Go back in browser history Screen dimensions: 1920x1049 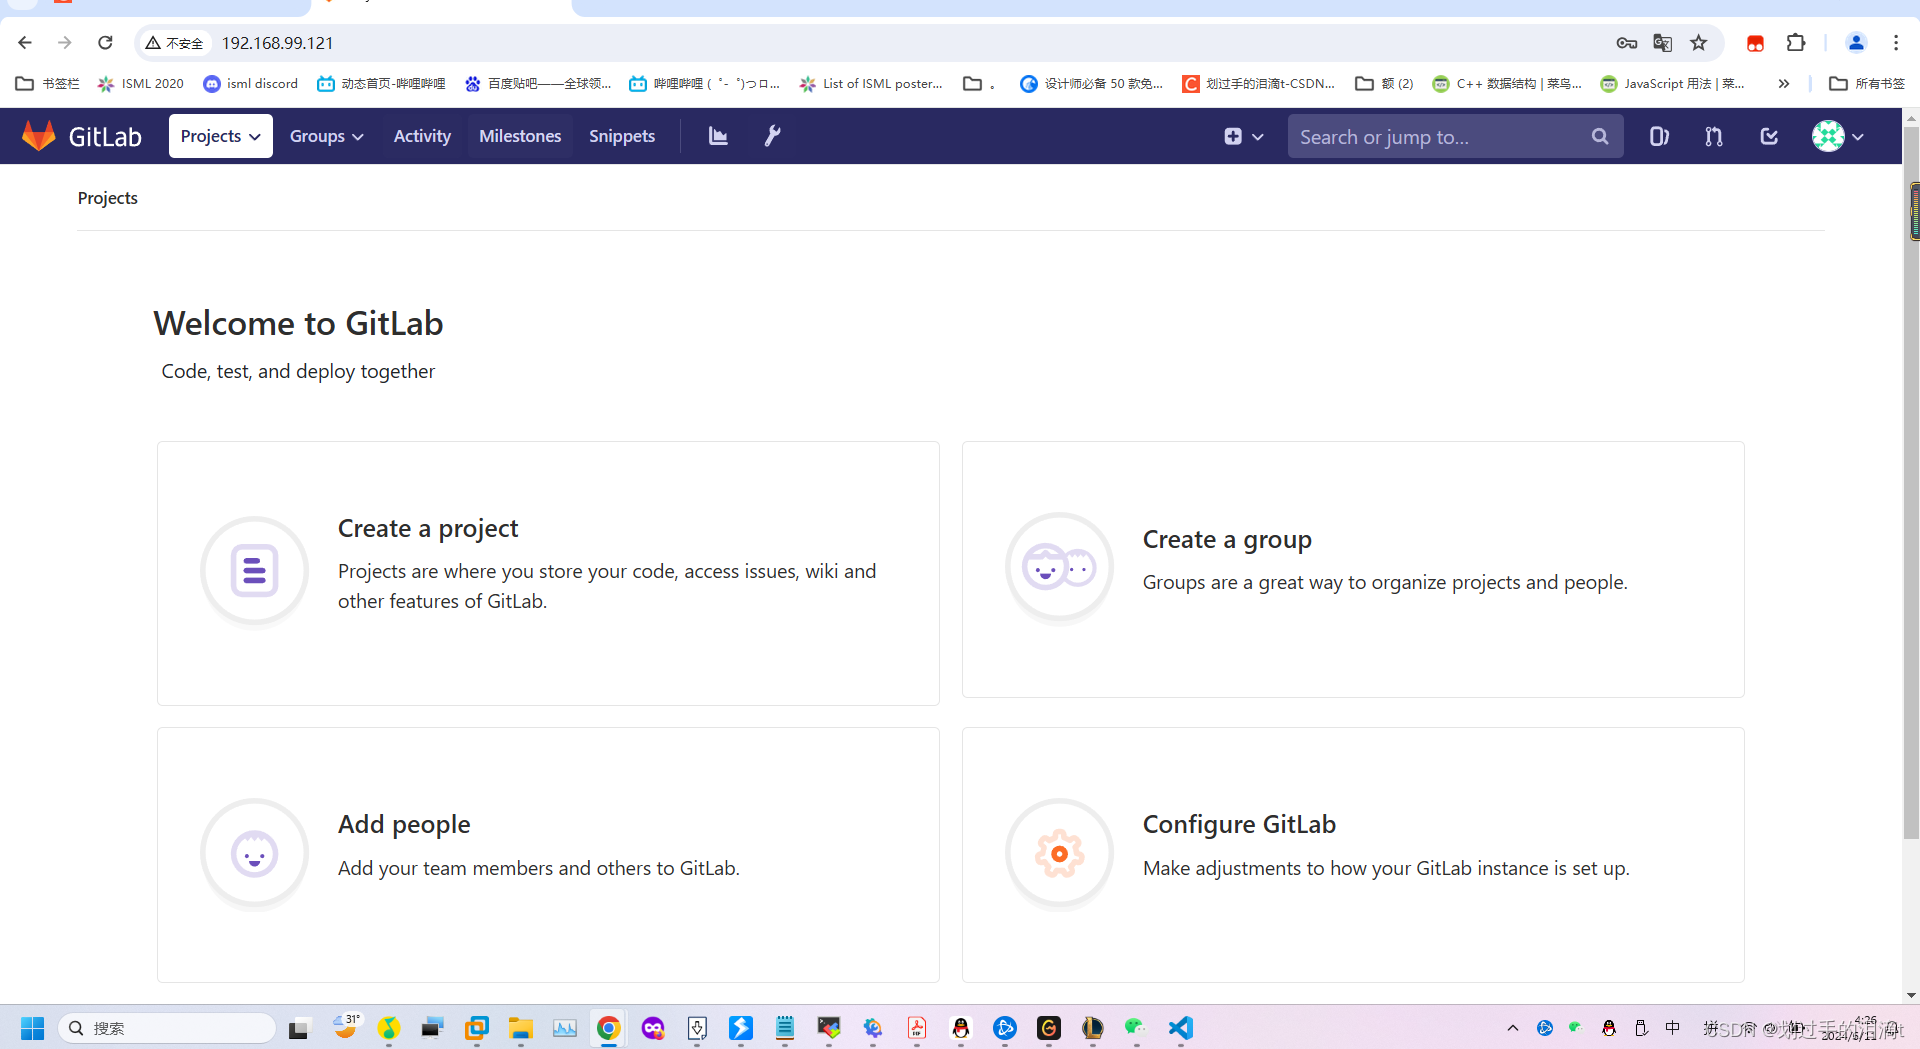coord(25,43)
